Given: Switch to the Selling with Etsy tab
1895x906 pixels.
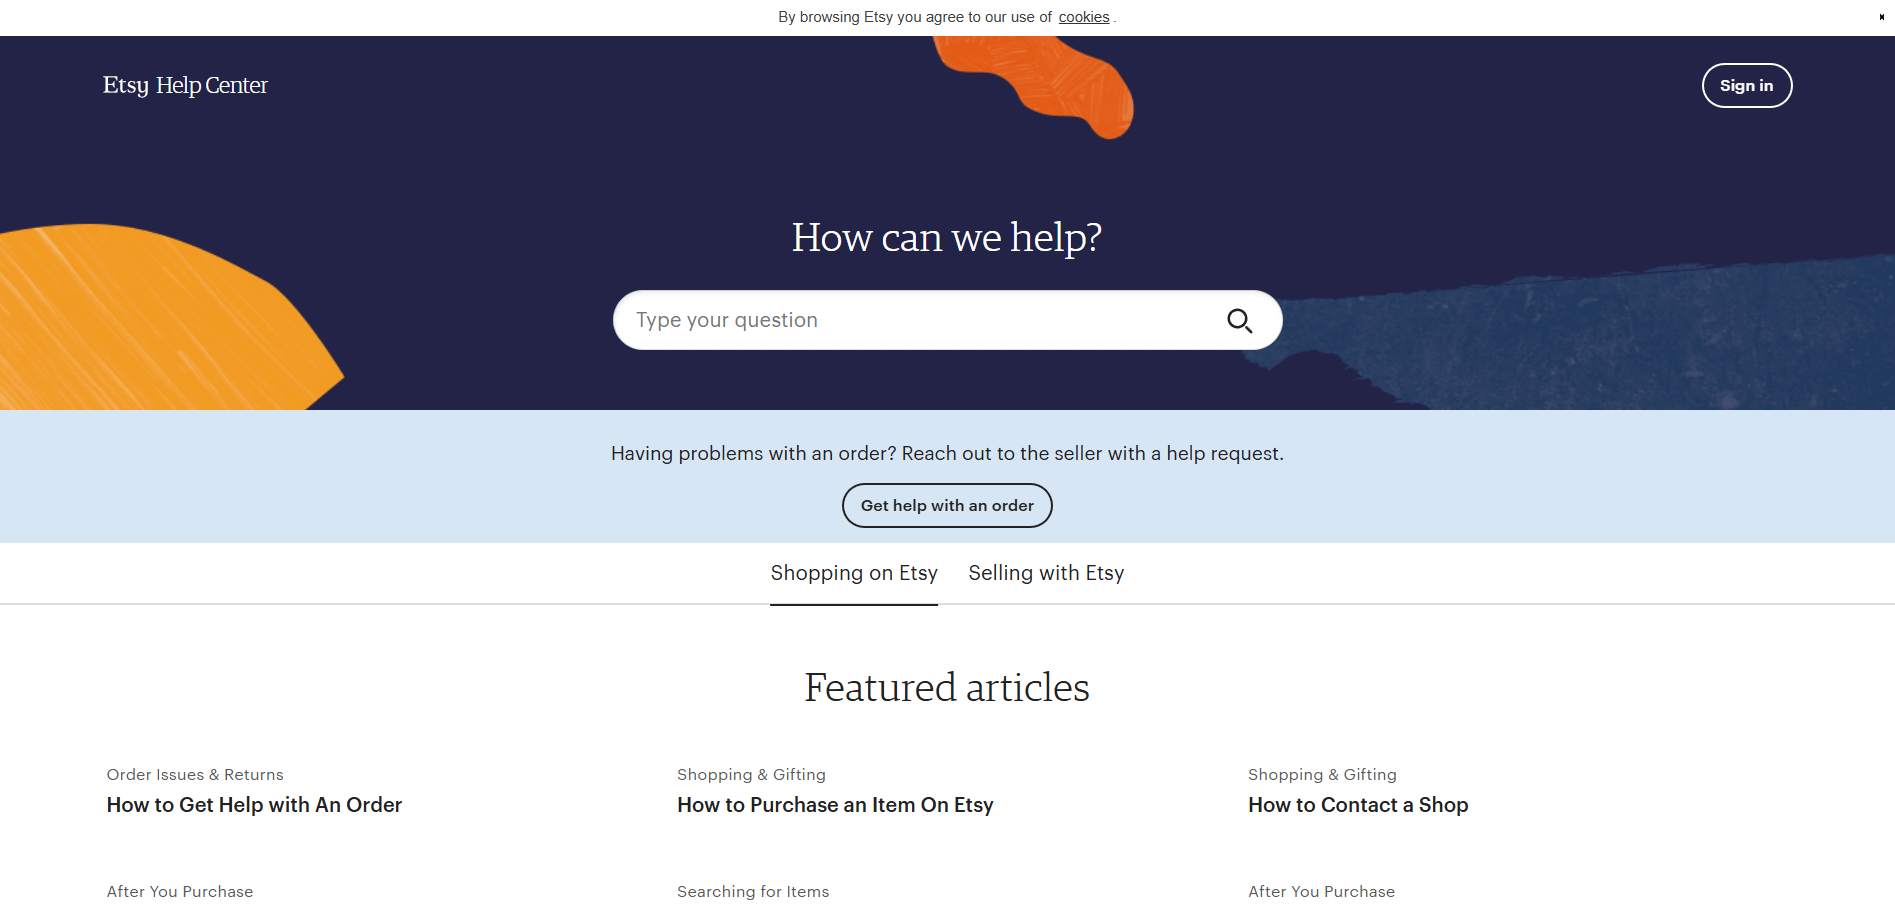Looking at the screenshot, I should (1046, 572).
